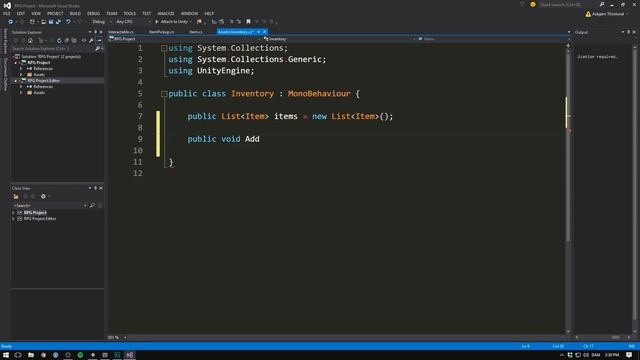The image size is (640, 360).
Task: Open the Inventory type navigation dropdown
Action: pyautogui.click(x=340, y=39)
